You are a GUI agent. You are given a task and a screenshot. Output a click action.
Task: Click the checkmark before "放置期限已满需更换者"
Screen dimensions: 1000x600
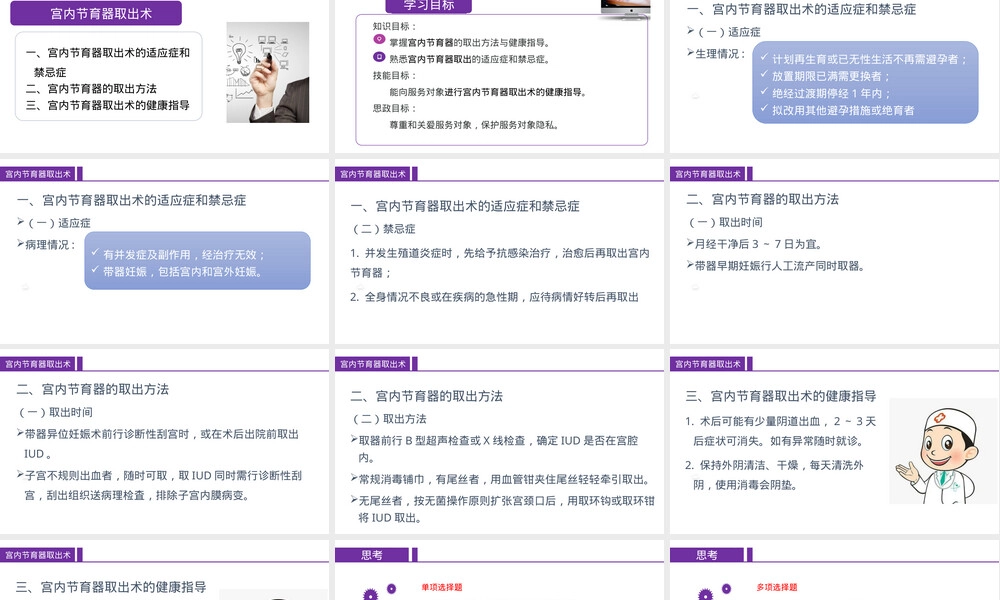(764, 75)
